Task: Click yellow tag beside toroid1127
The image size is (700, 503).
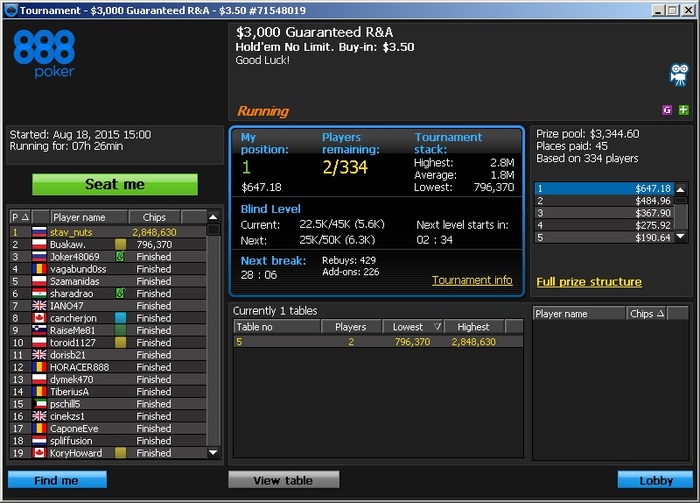Action: point(120,342)
